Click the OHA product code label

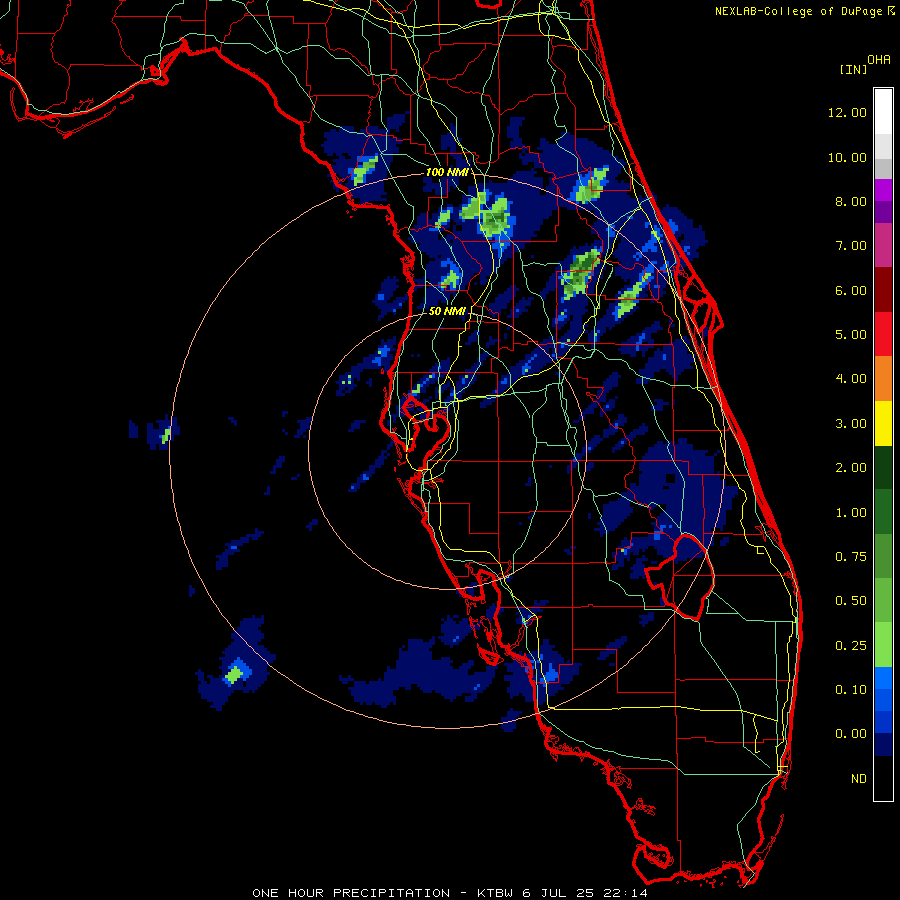click(879, 60)
